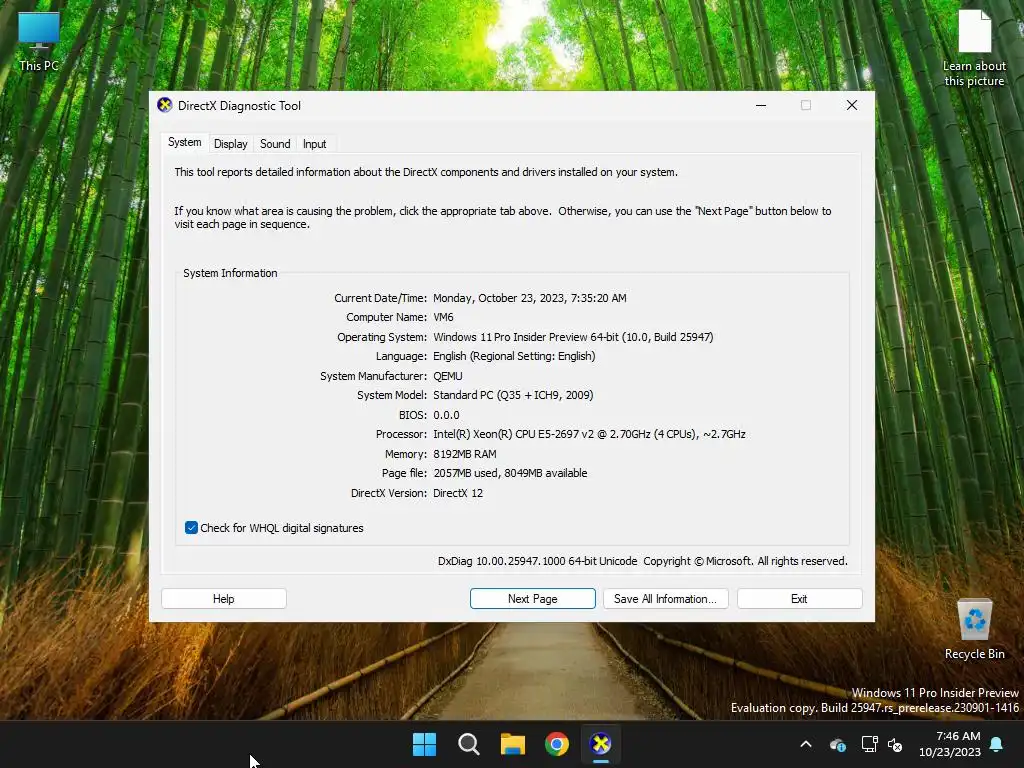Open taskbar Search

pos(468,744)
